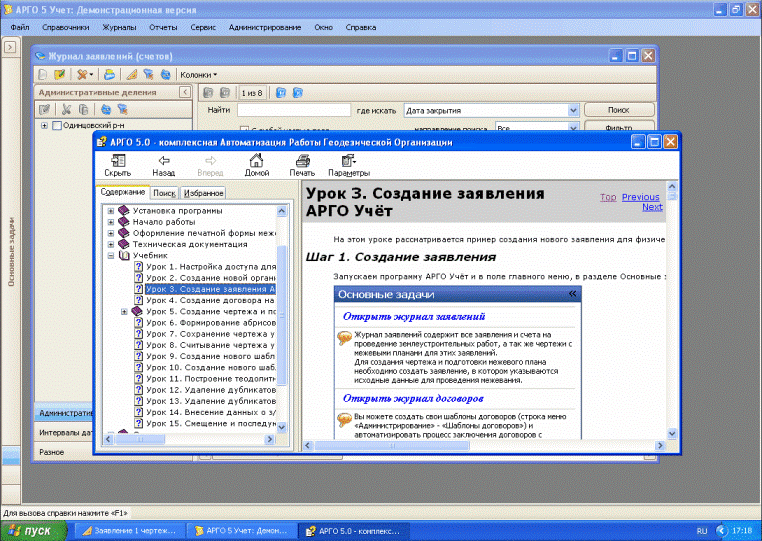
Task: Click the help content horizontal scrollbar thumb
Action: pyautogui.click(x=392, y=445)
